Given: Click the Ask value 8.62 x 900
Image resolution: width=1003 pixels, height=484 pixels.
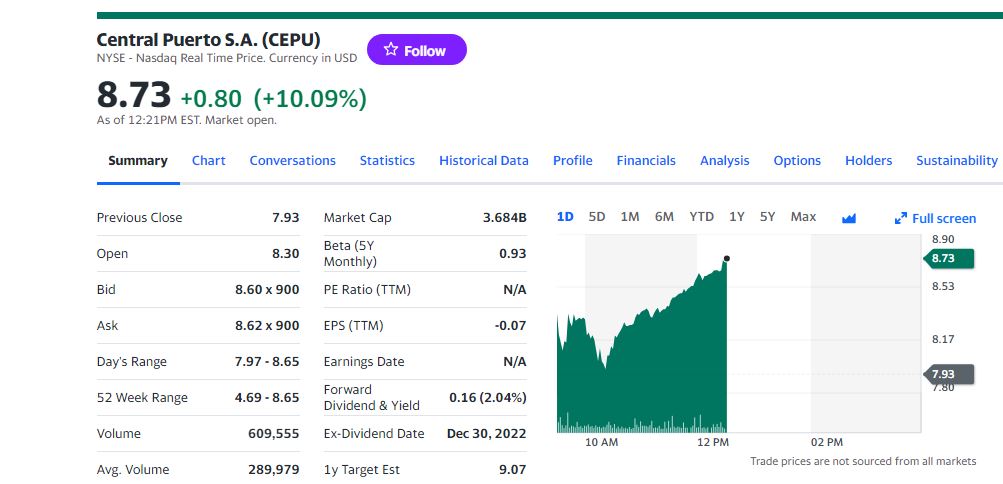Looking at the screenshot, I should pos(267,325).
